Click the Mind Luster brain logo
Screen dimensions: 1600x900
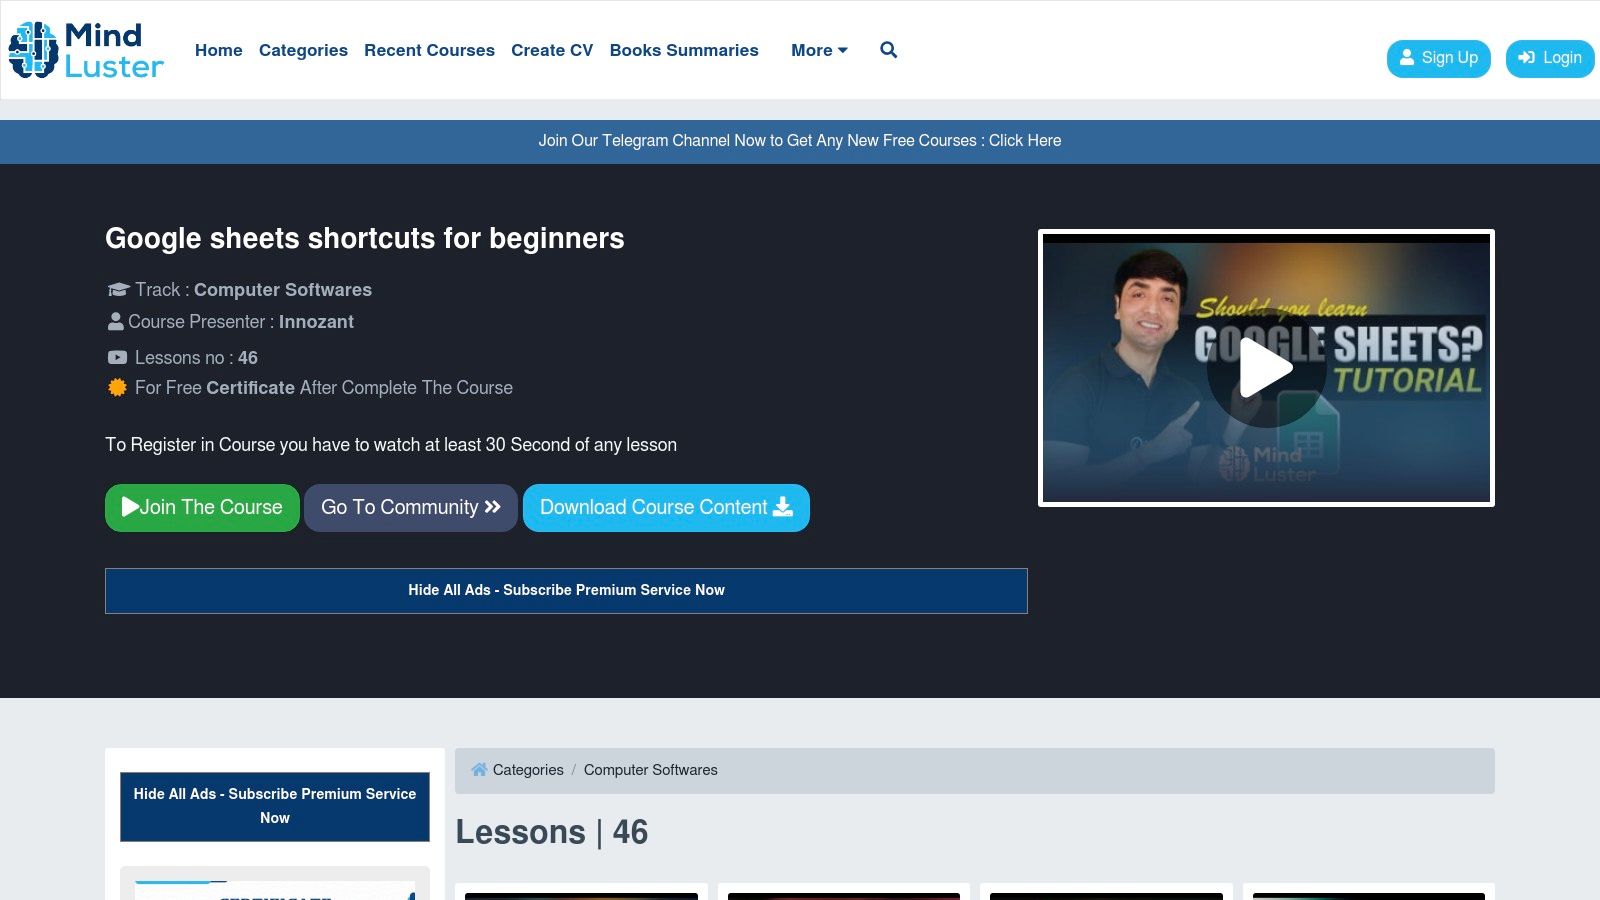coord(86,50)
